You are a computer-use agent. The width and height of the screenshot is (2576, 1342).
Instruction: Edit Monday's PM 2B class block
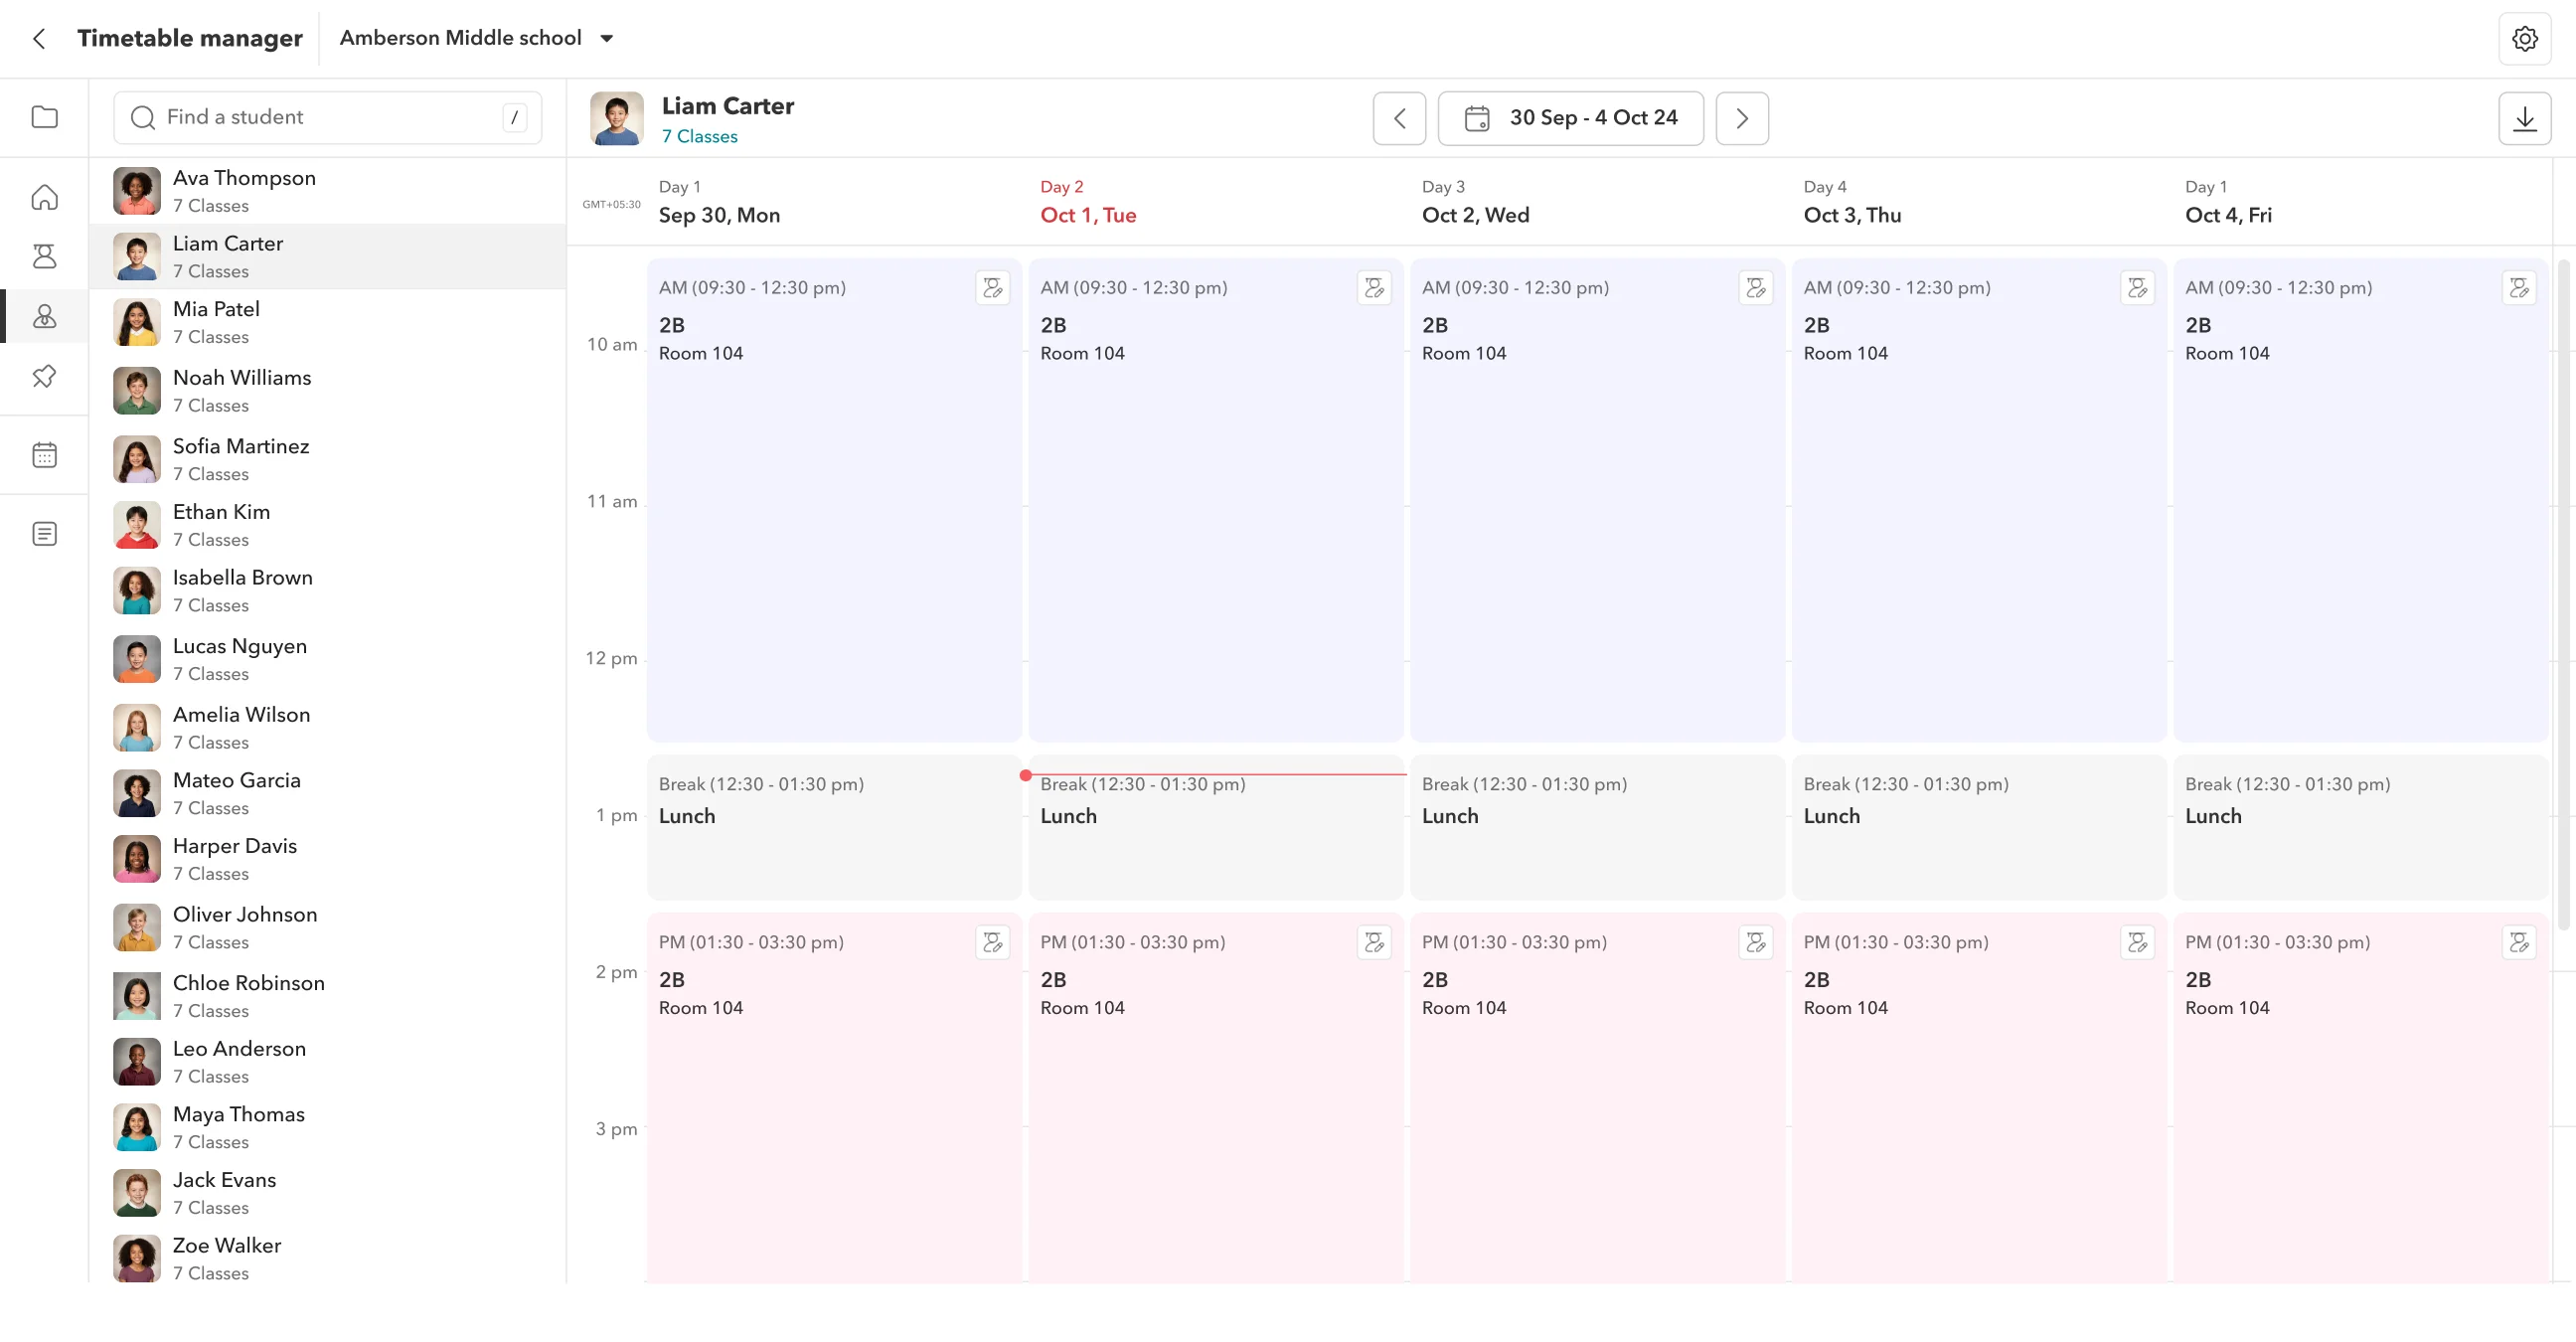coord(992,942)
